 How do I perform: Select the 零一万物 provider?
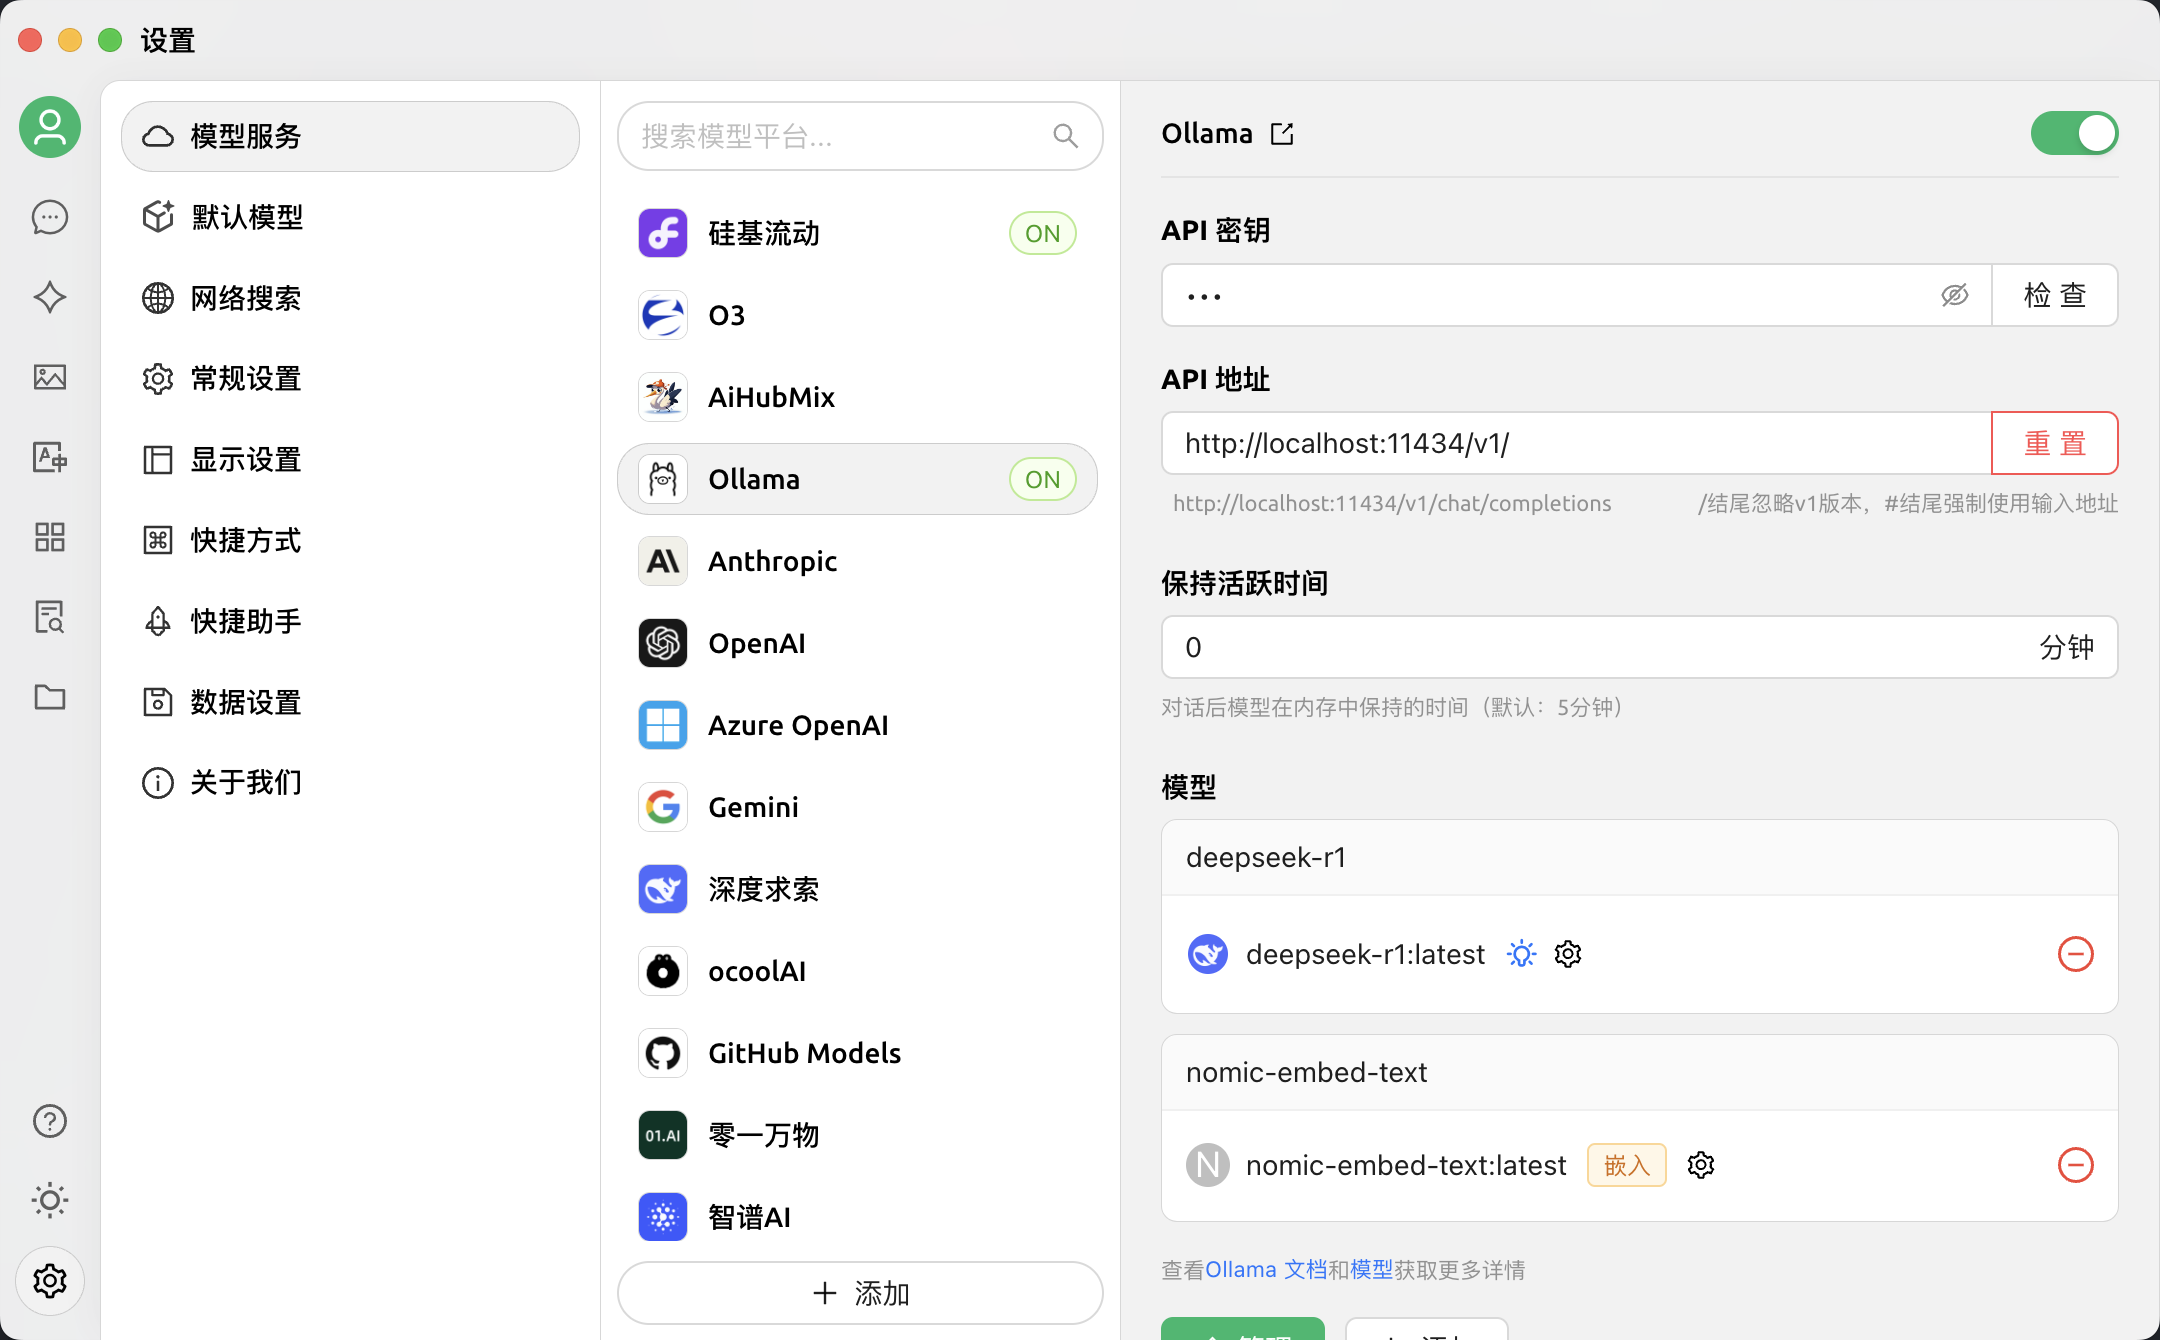pyautogui.click(x=858, y=1135)
